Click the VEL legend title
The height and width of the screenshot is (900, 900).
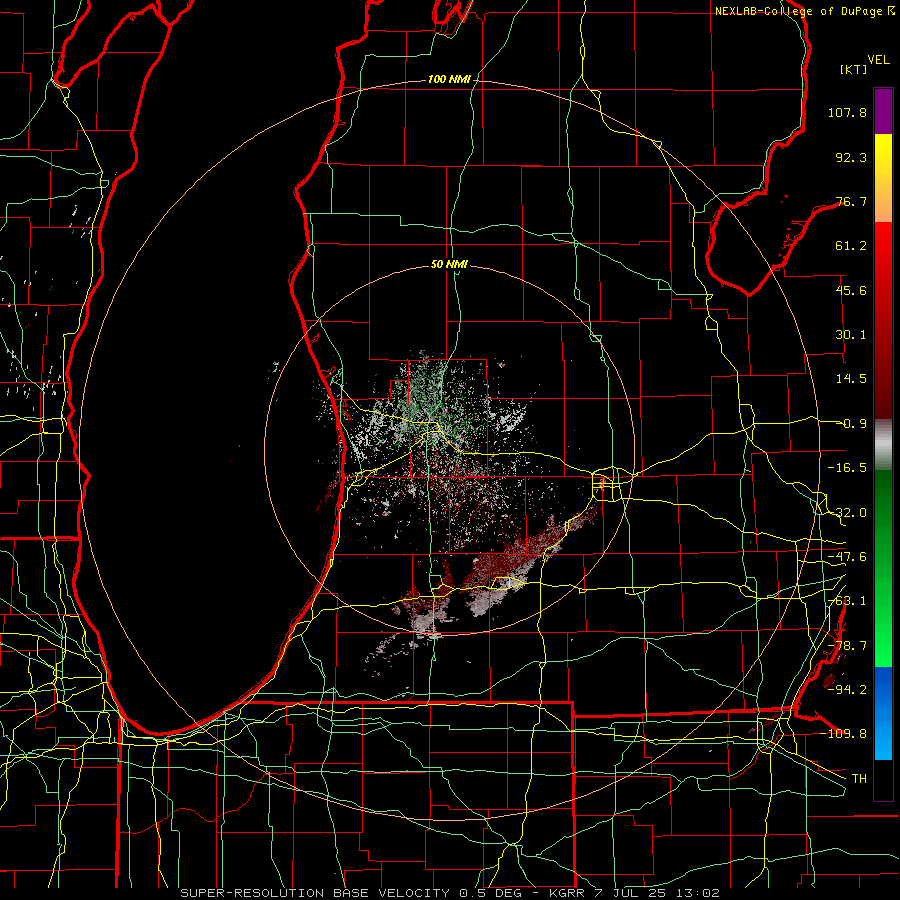click(x=878, y=60)
